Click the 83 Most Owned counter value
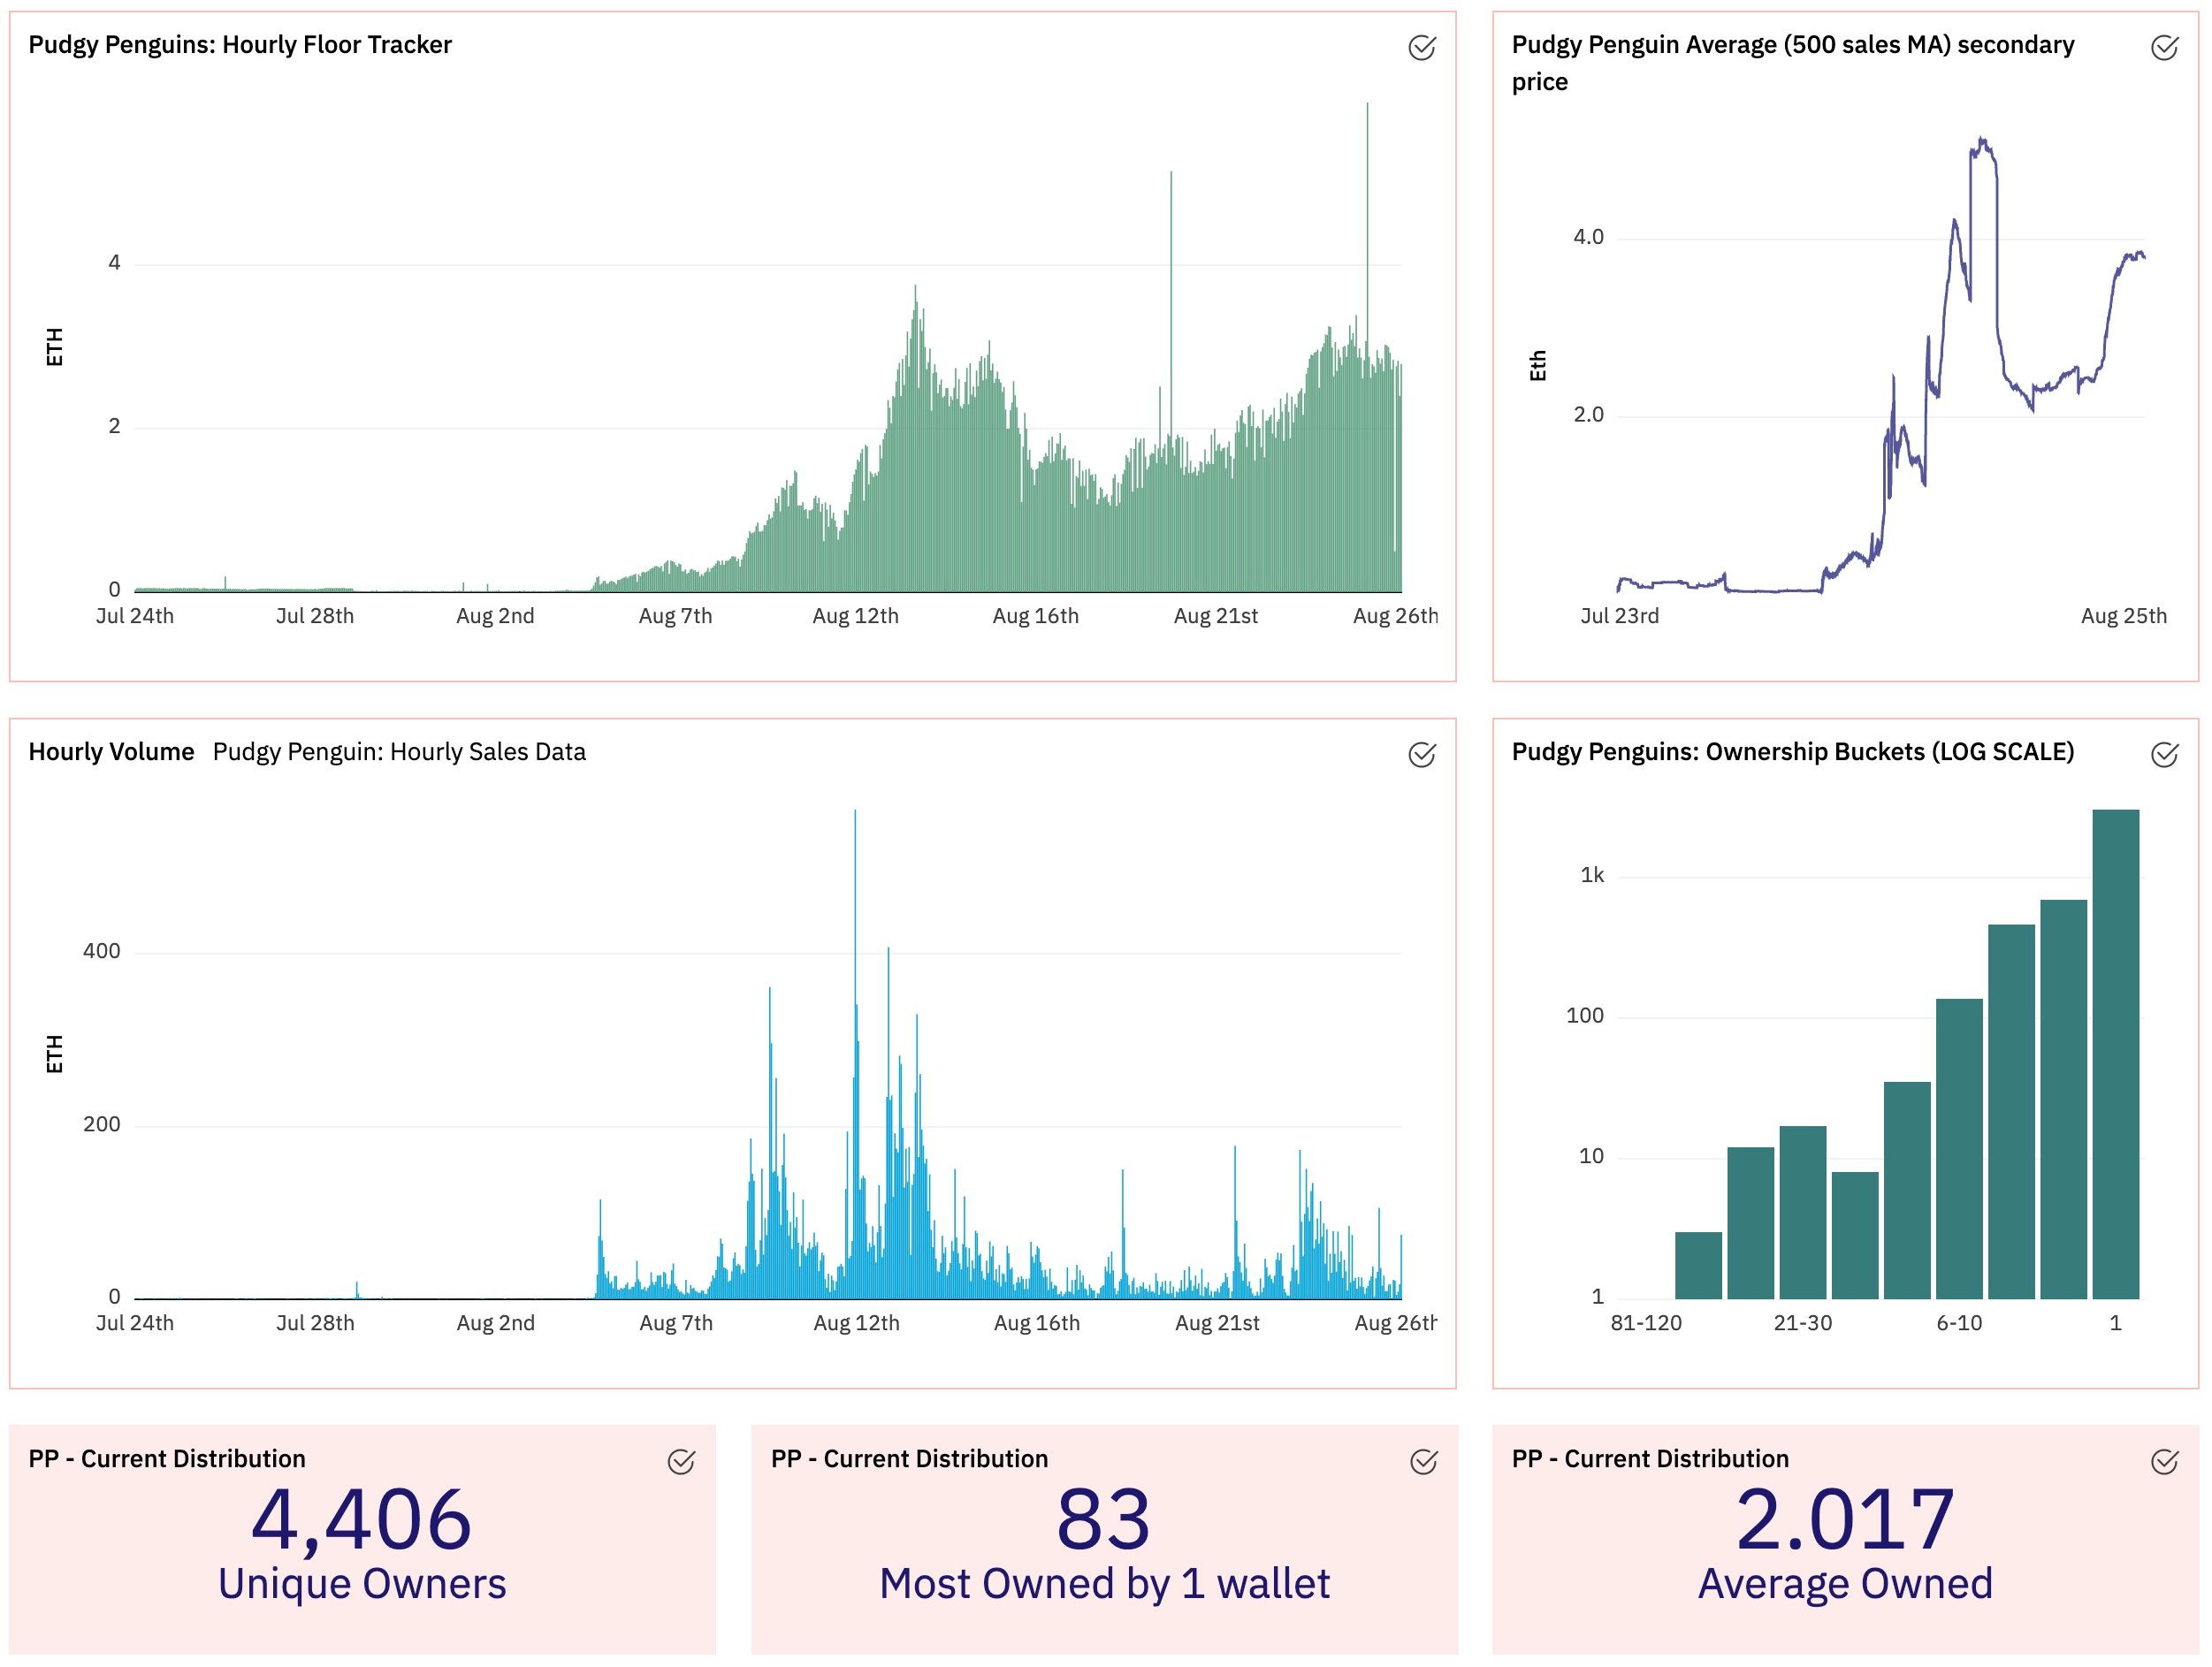This screenshot has height=1667, width=2212. (x=1103, y=1520)
